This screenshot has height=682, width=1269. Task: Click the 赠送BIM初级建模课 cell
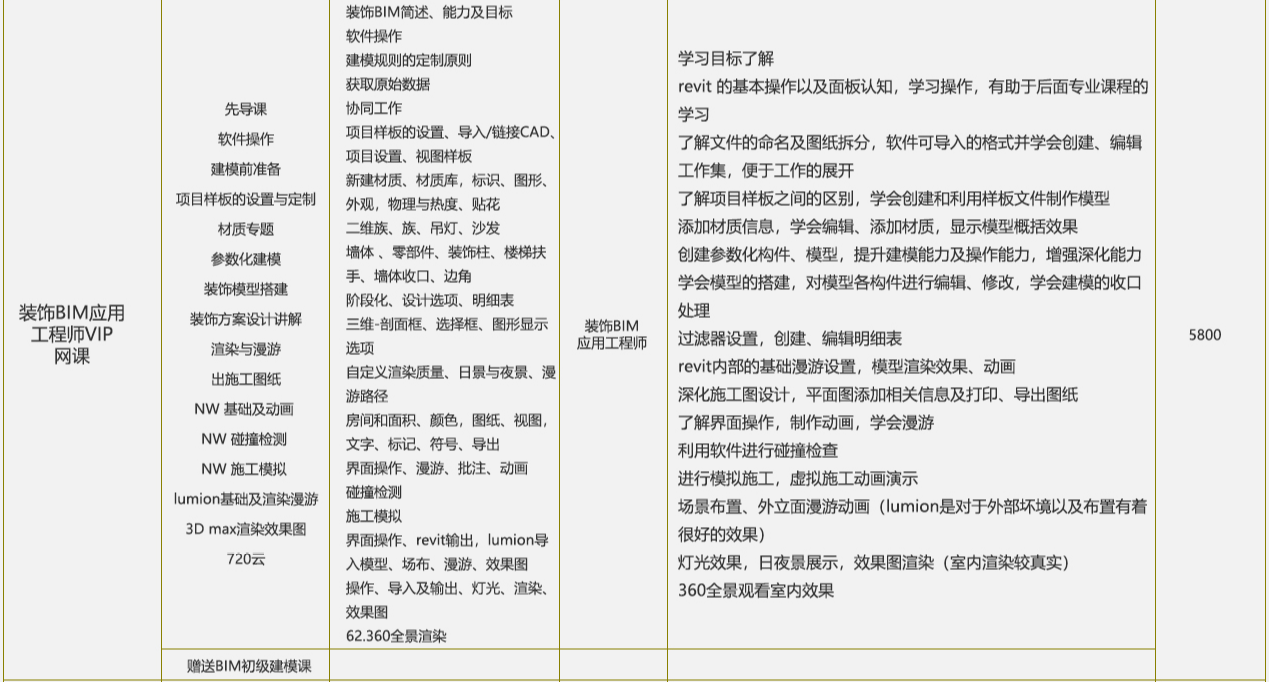249,666
